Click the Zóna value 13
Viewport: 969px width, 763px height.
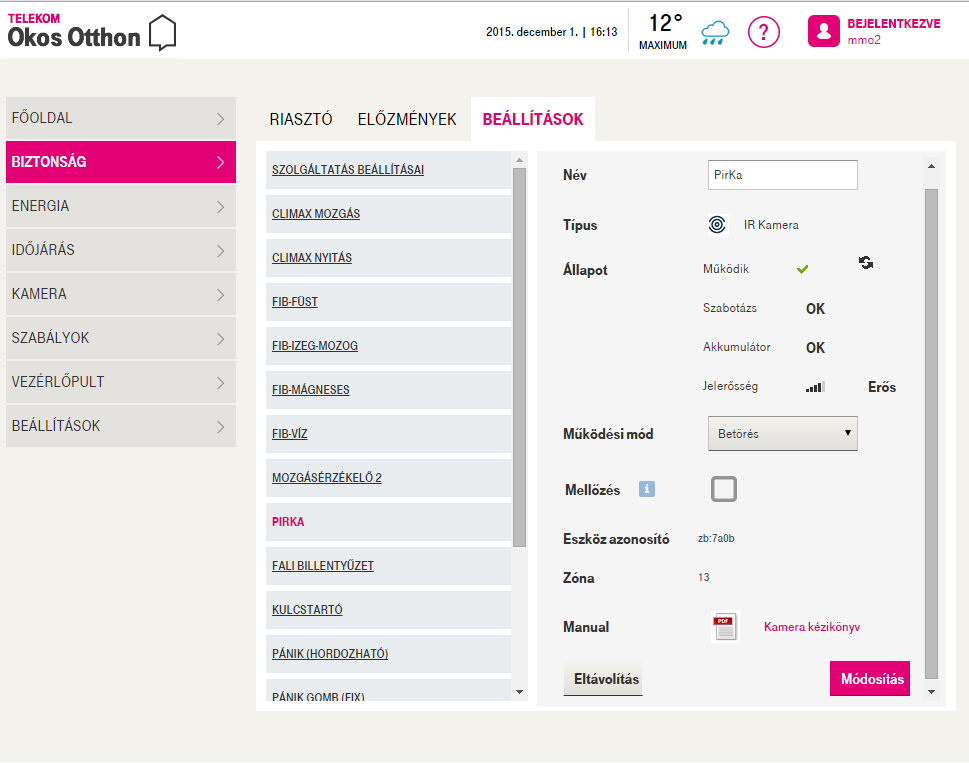click(x=704, y=577)
